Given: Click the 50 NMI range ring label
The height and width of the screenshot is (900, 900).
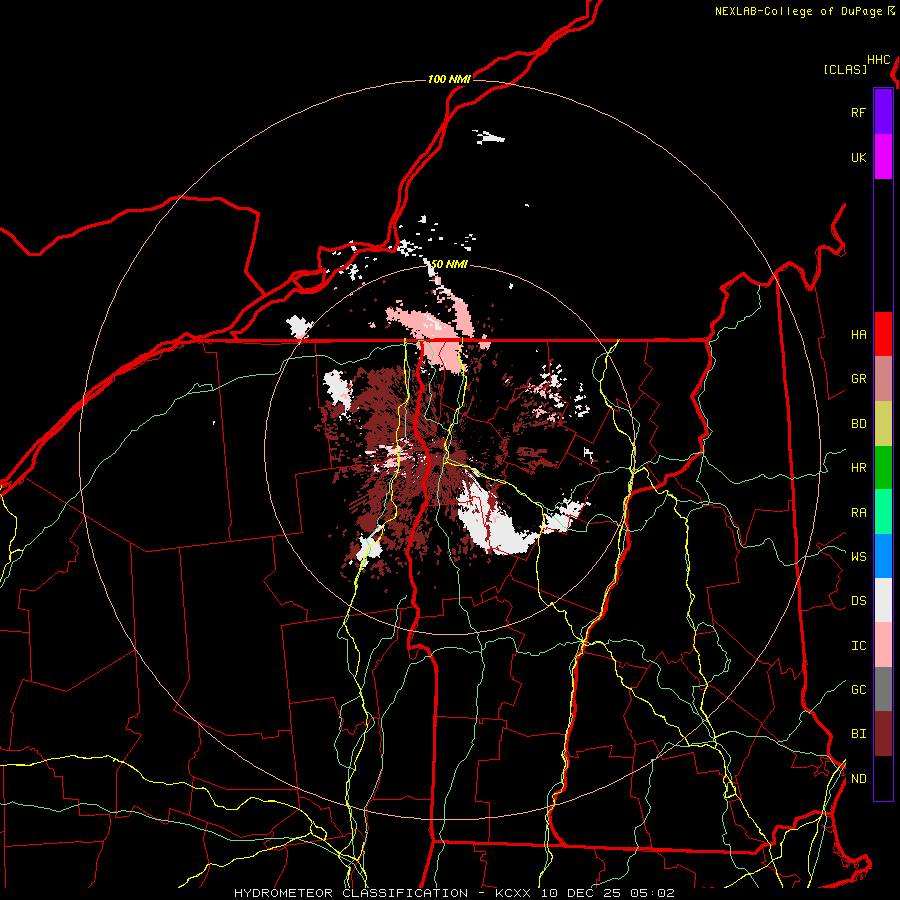Looking at the screenshot, I should (449, 264).
